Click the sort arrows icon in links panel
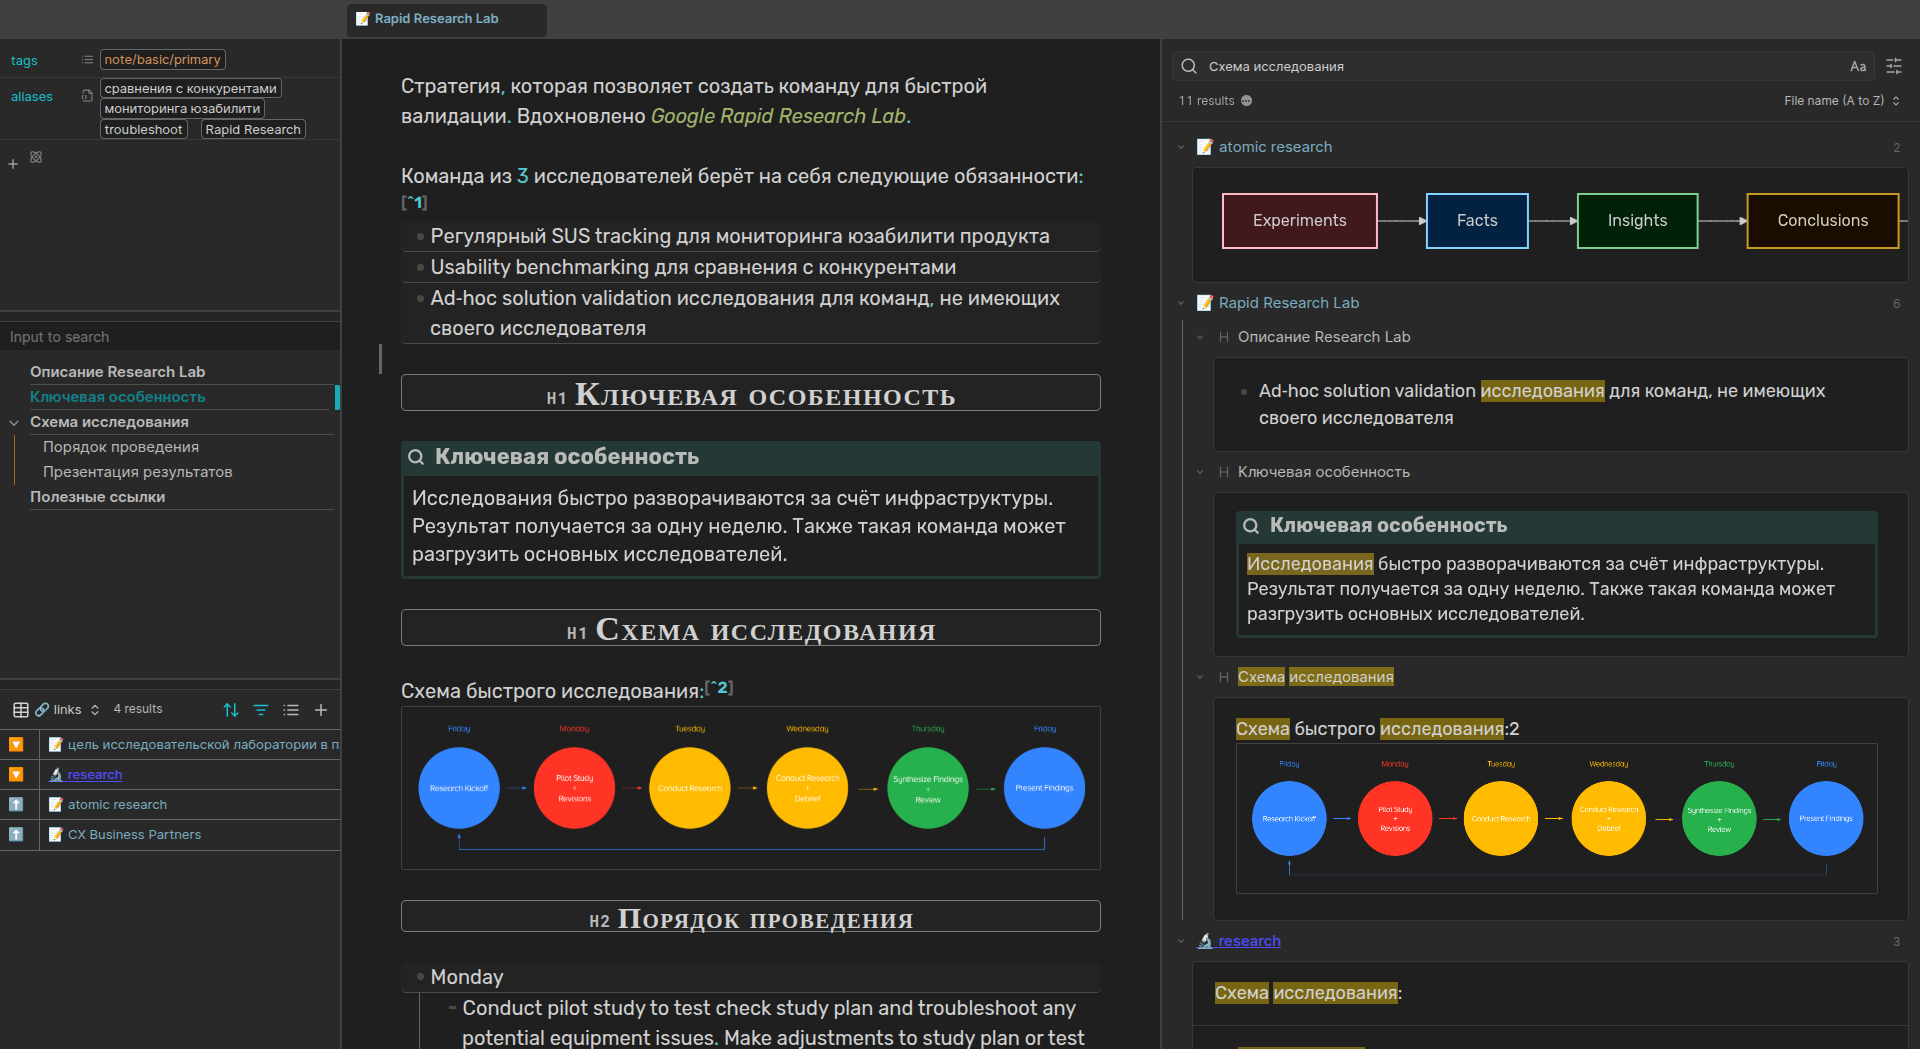1920x1049 pixels. (231, 710)
